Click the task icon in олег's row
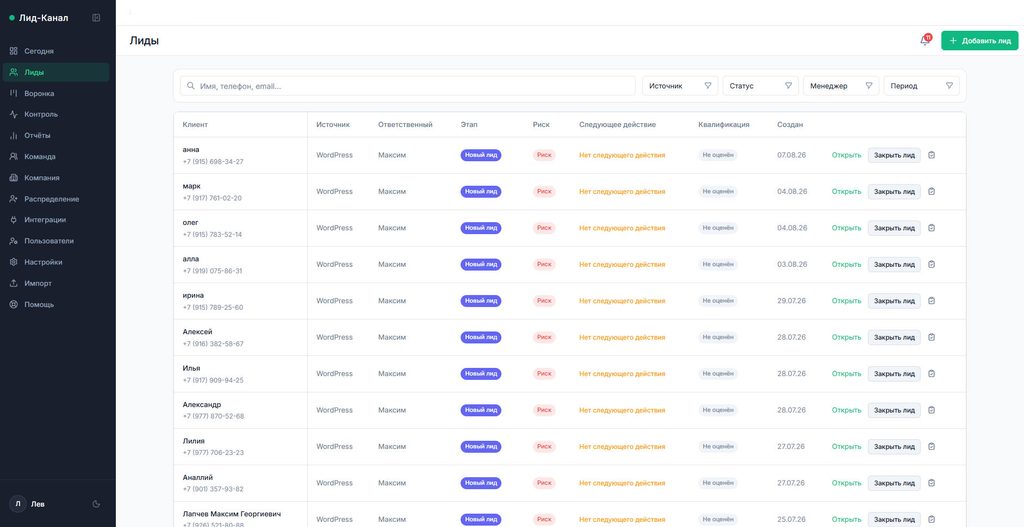 931,228
